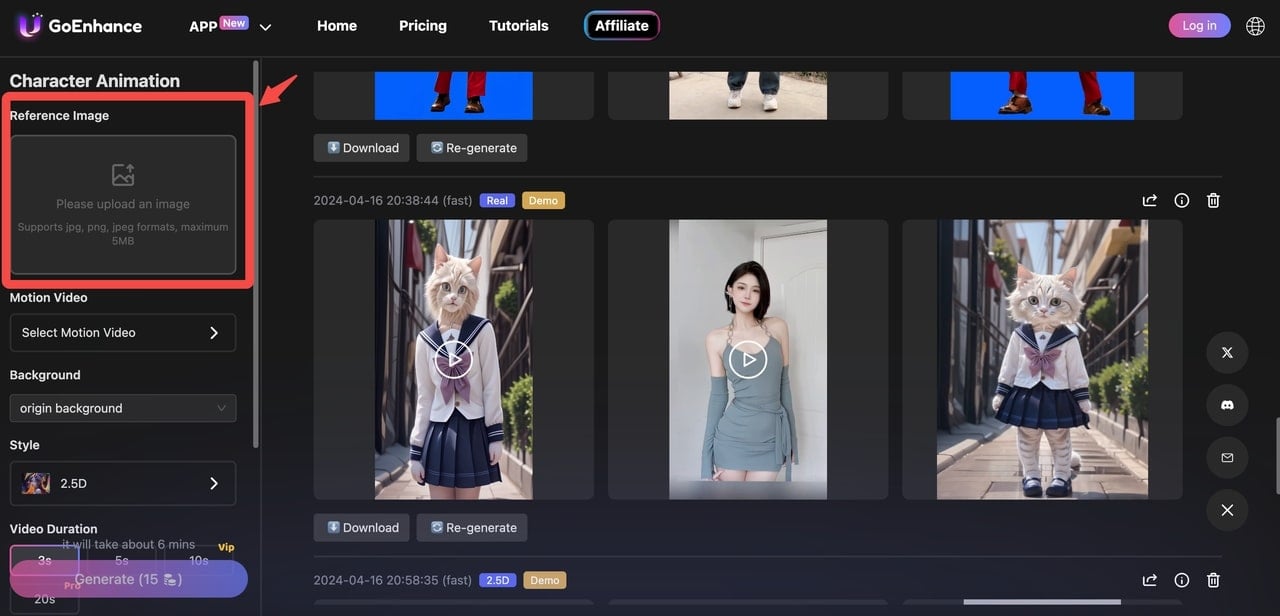Open the email contact button
This screenshot has height=616, width=1280.
[1227, 458]
